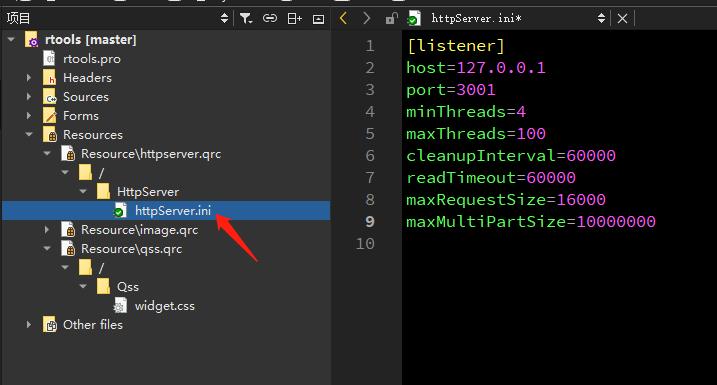Place cursor on cleanupInterval=60000 line
Image resolution: width=717 pixels, height=385 pixels.
coord(511,156)
